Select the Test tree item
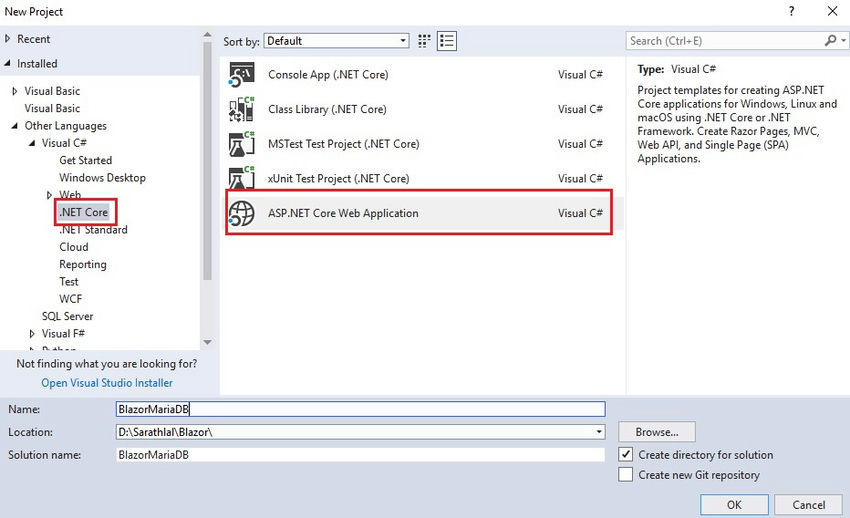This screenshot has height=518, width=850. (69, 282)
